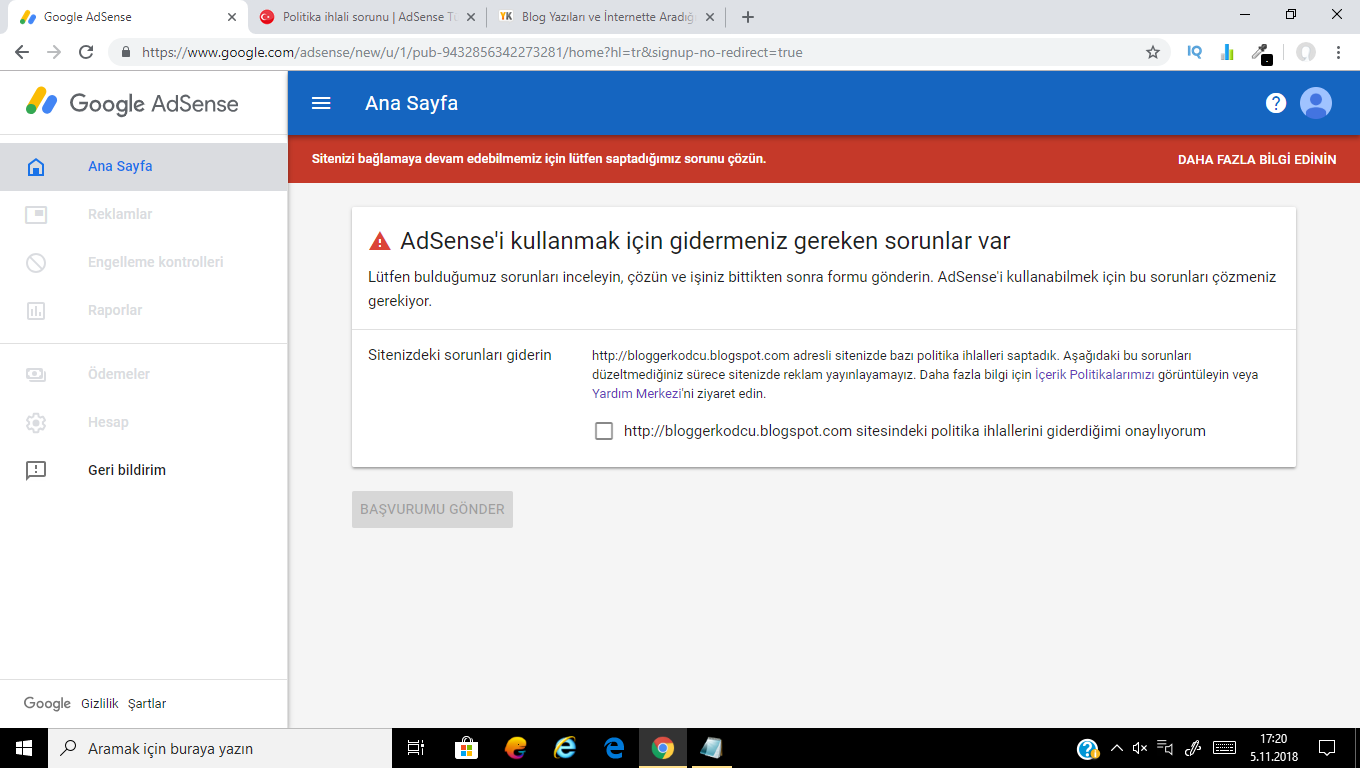This screenshot has width=1360, height=768.
Task: Launch Microsoft Edge from the taskbar
Action: pyautogui.click(x=614, y=748)
